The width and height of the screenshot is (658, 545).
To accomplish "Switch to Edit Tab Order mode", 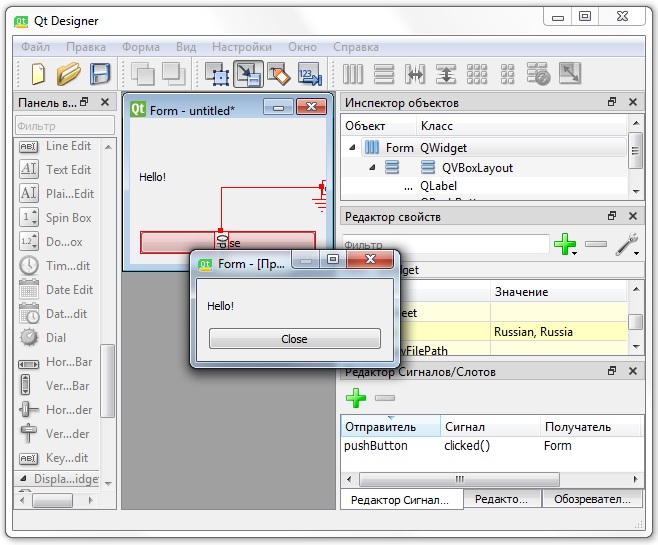I will tap(310, 74).
